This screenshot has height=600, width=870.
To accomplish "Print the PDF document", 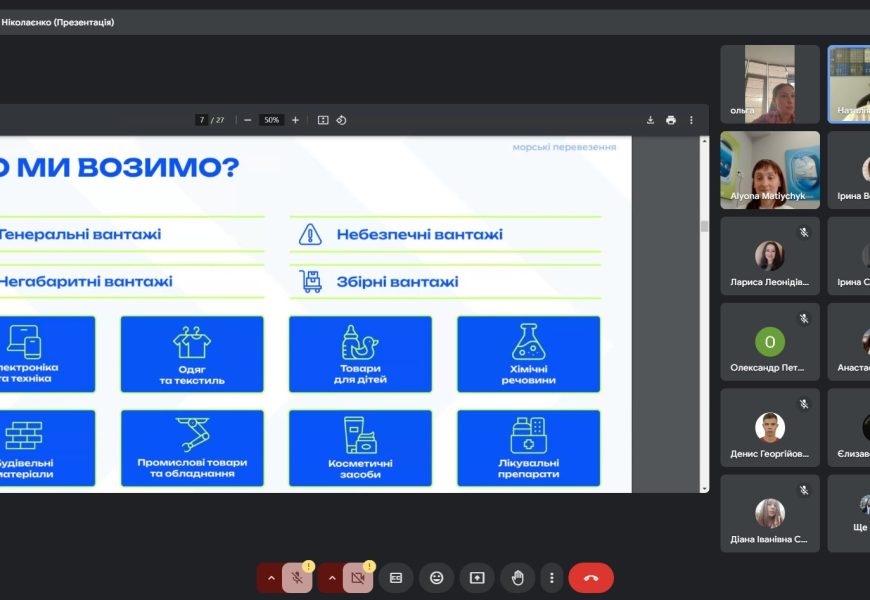I will [x=671, y=120].
